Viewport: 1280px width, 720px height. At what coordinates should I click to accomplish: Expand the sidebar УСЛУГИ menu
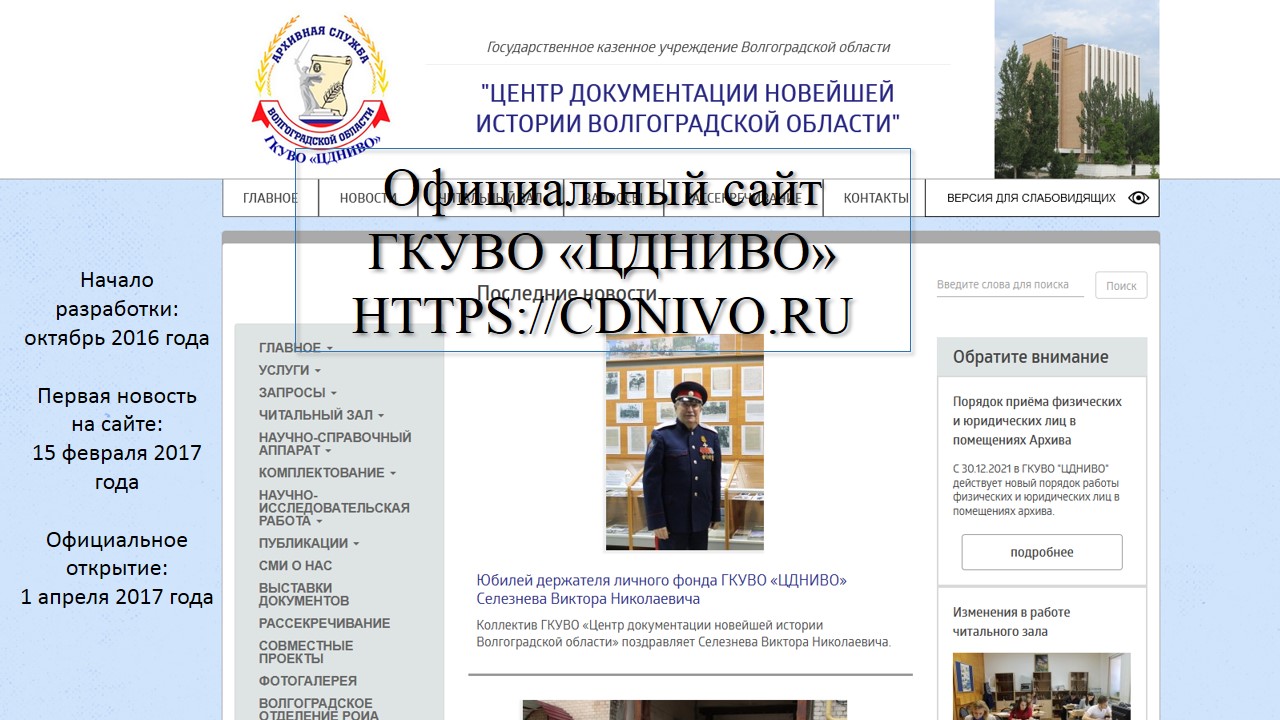point(289,370)
